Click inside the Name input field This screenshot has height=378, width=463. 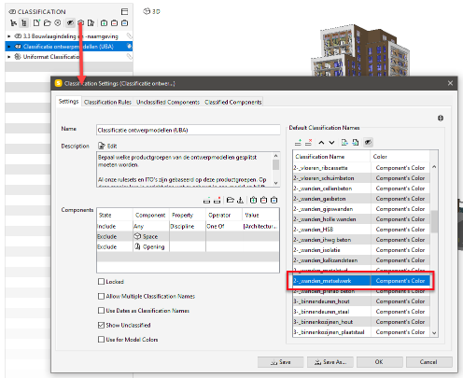(x=188, y=130)
